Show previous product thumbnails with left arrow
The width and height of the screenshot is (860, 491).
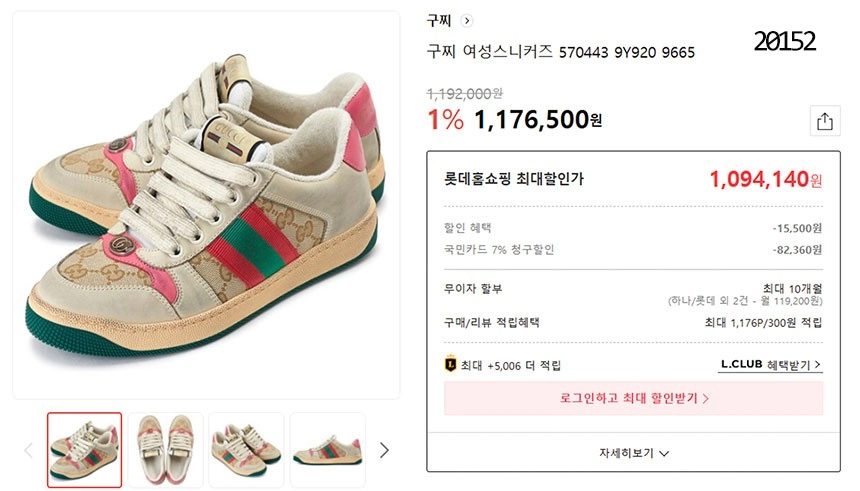[28, 450]
